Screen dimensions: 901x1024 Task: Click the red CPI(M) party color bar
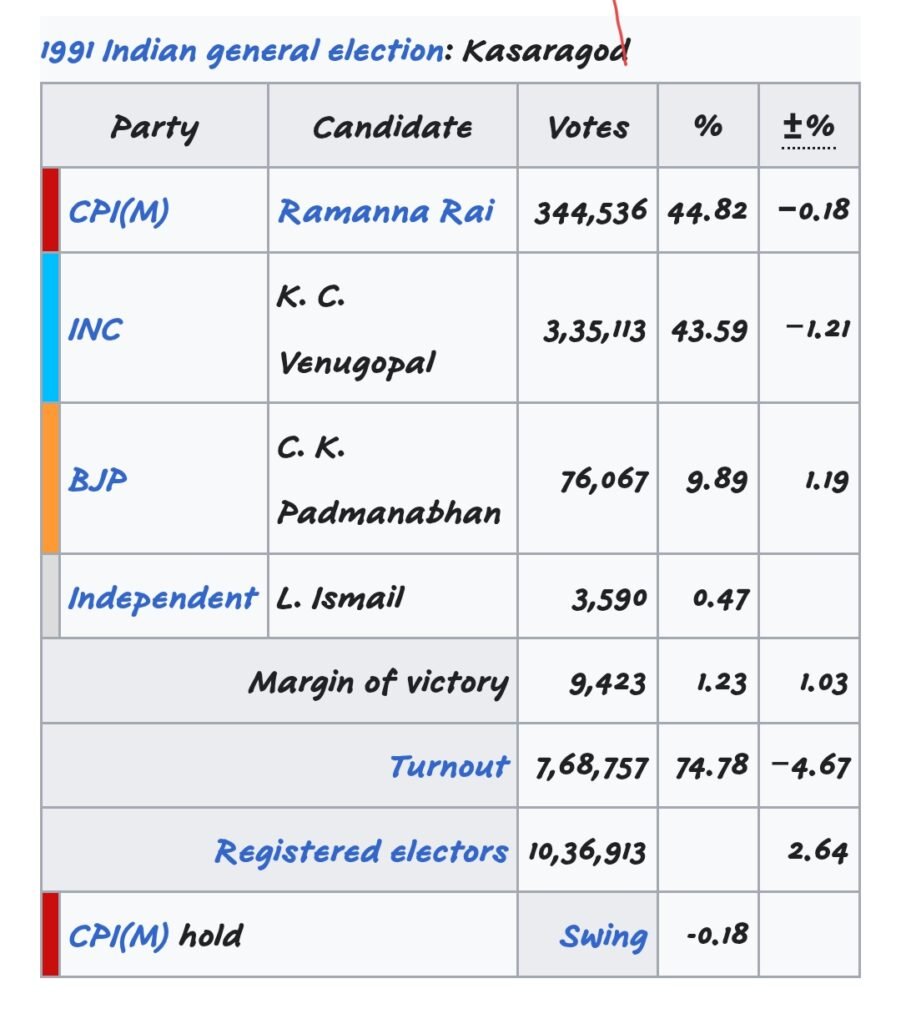click(x=50, y=210)
